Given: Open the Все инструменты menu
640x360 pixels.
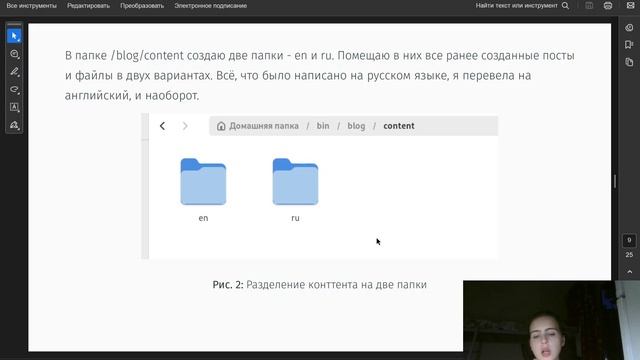Looking at the screenshot, I should 31,6.
